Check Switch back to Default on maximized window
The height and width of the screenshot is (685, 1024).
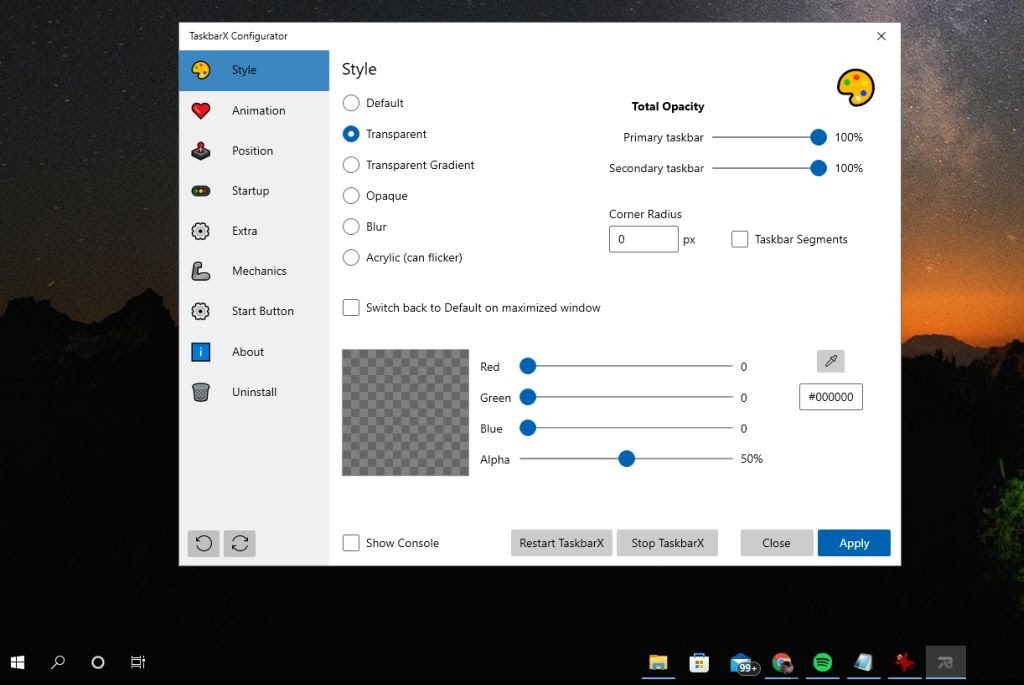[351, 307]
